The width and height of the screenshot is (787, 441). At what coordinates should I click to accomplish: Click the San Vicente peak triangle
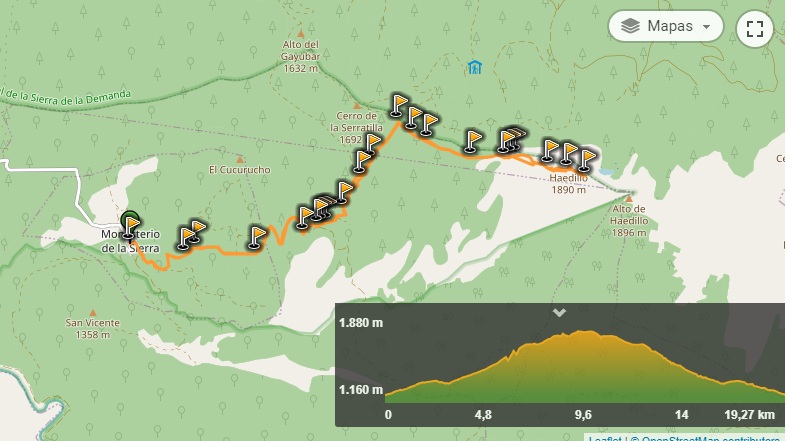[92, 313]
